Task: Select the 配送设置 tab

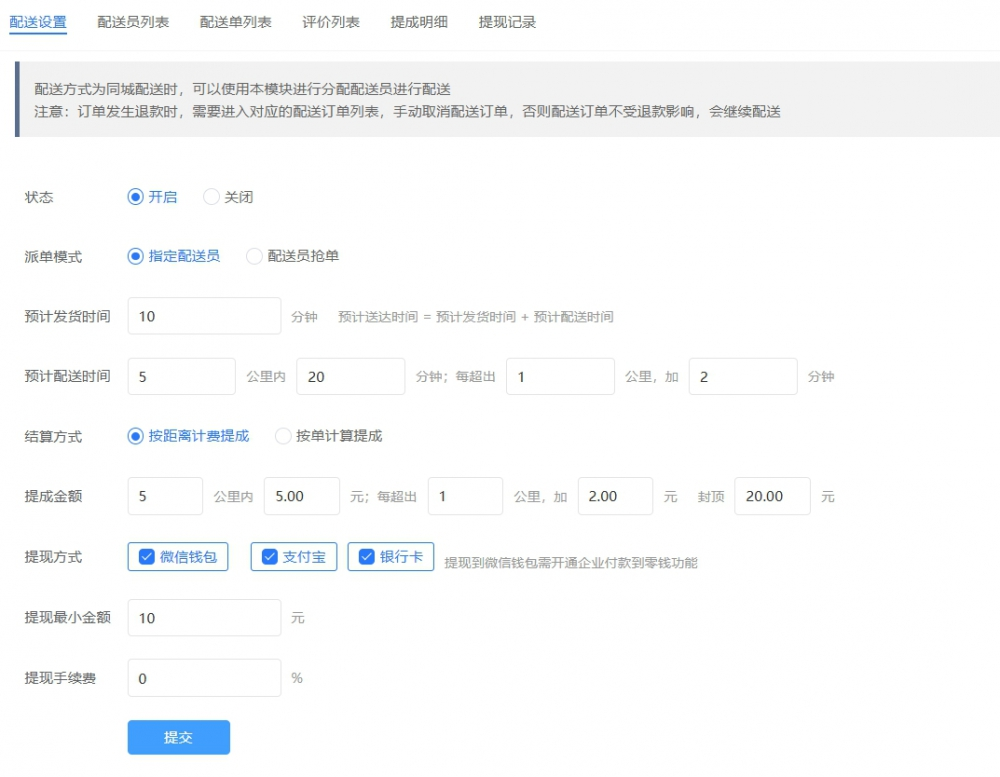Action: click(x=38, y=21)
